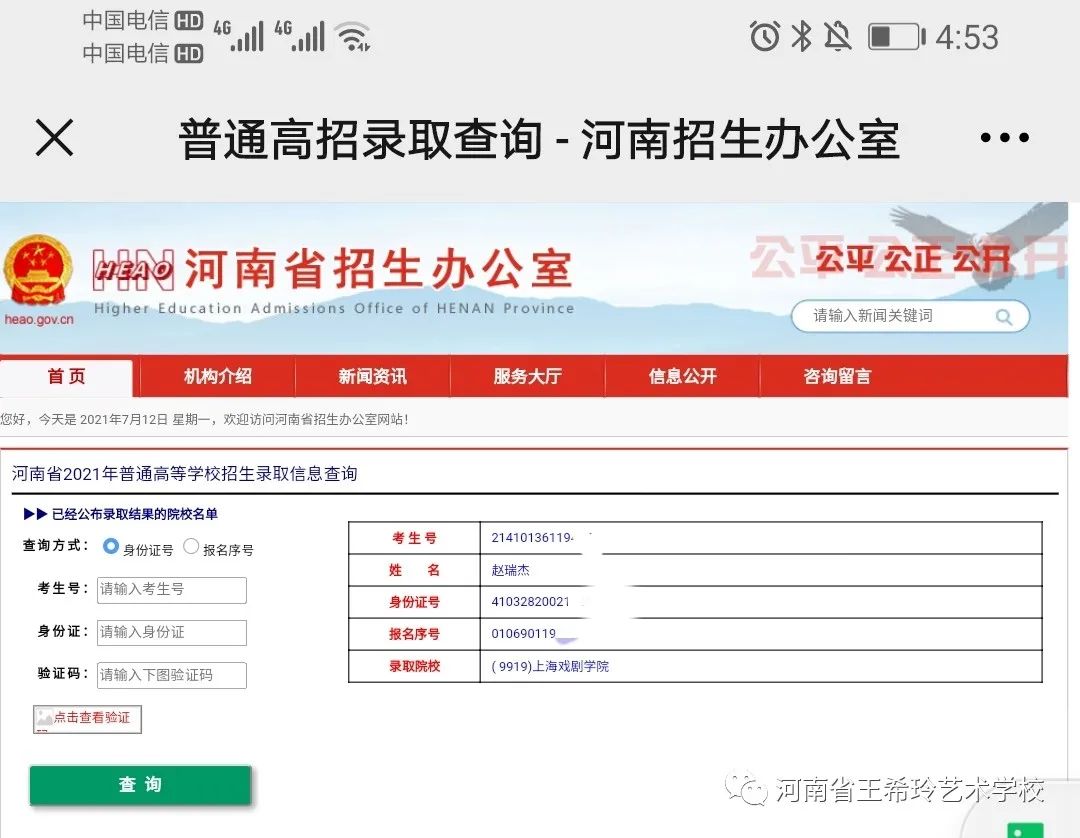The width and height of the screenshot is (1080, 838).
Task: Click the ID number value 41032820021
Action: coord(530,602)
